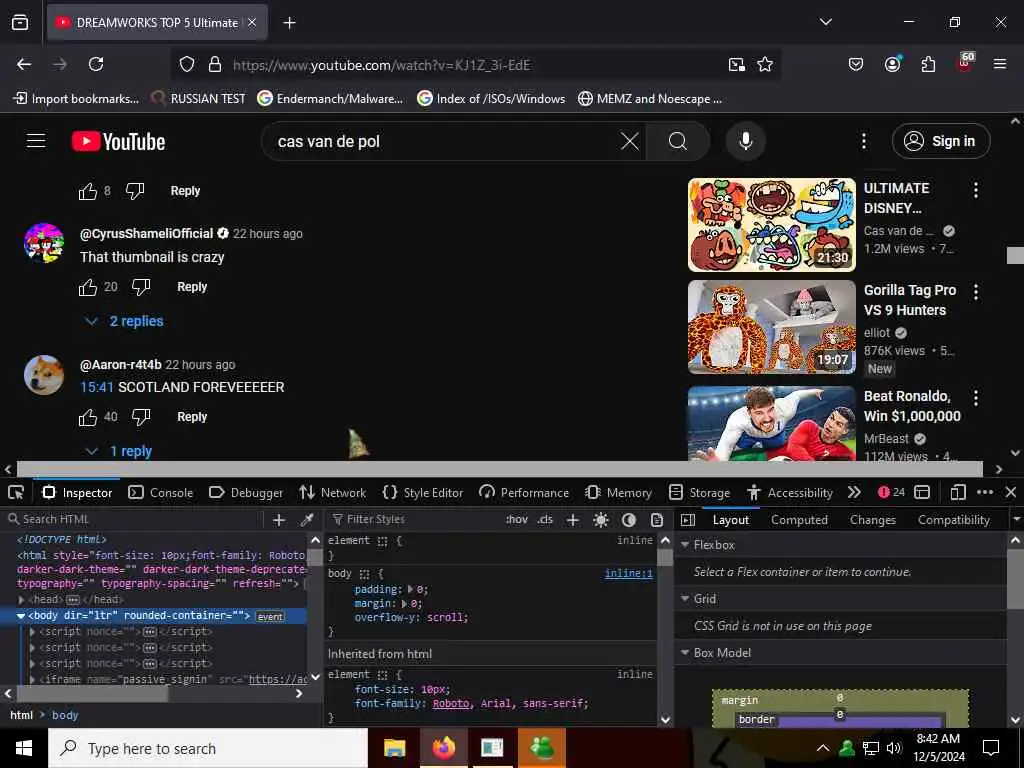
Task: Toggle pseudo-class :hov panel
Action: point(517,520)
